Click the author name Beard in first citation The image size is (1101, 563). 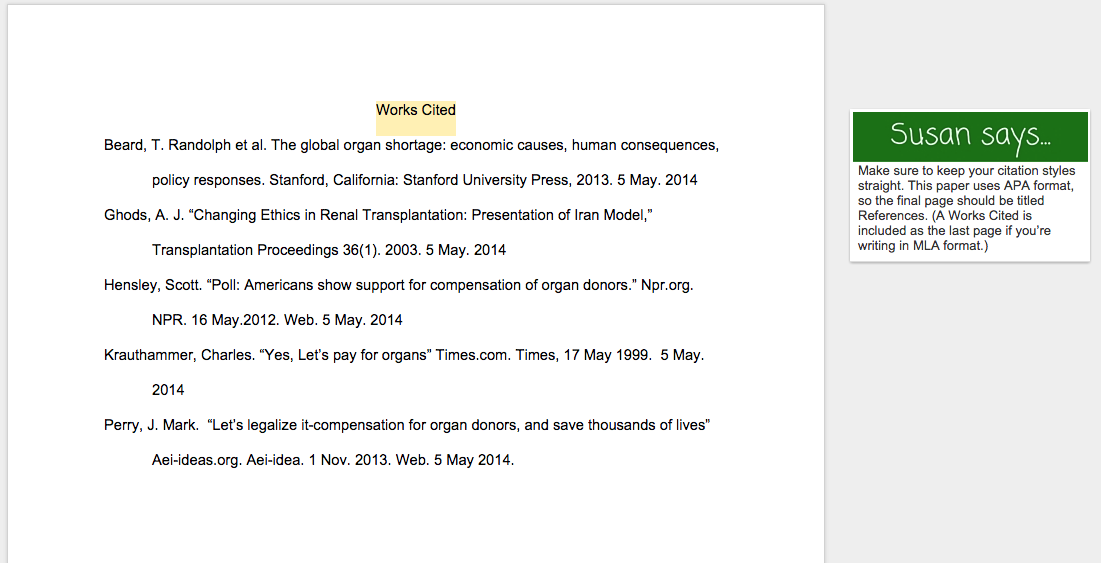(124, 145)
